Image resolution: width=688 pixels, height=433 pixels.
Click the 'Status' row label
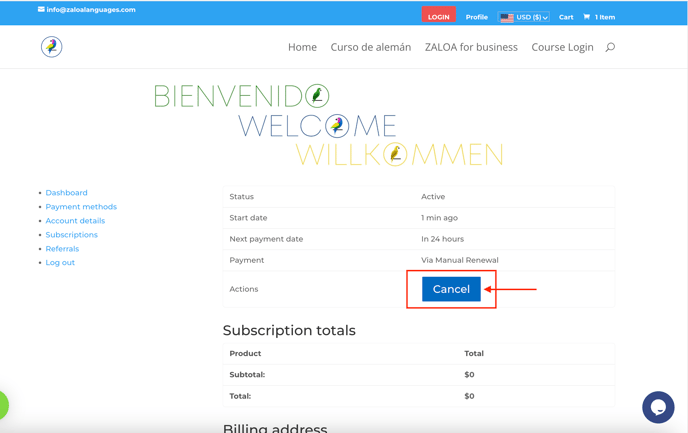[x=241, y=197]
